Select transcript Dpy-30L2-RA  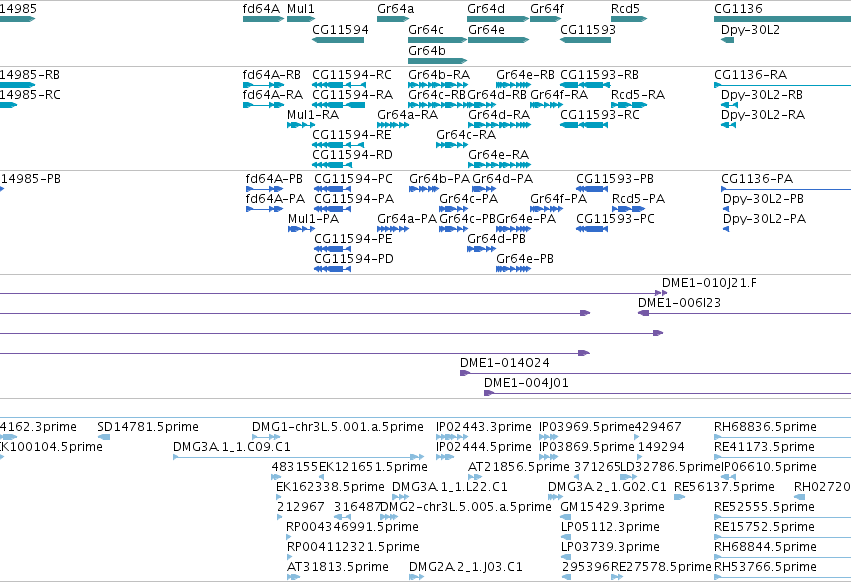tap(728, 125)
